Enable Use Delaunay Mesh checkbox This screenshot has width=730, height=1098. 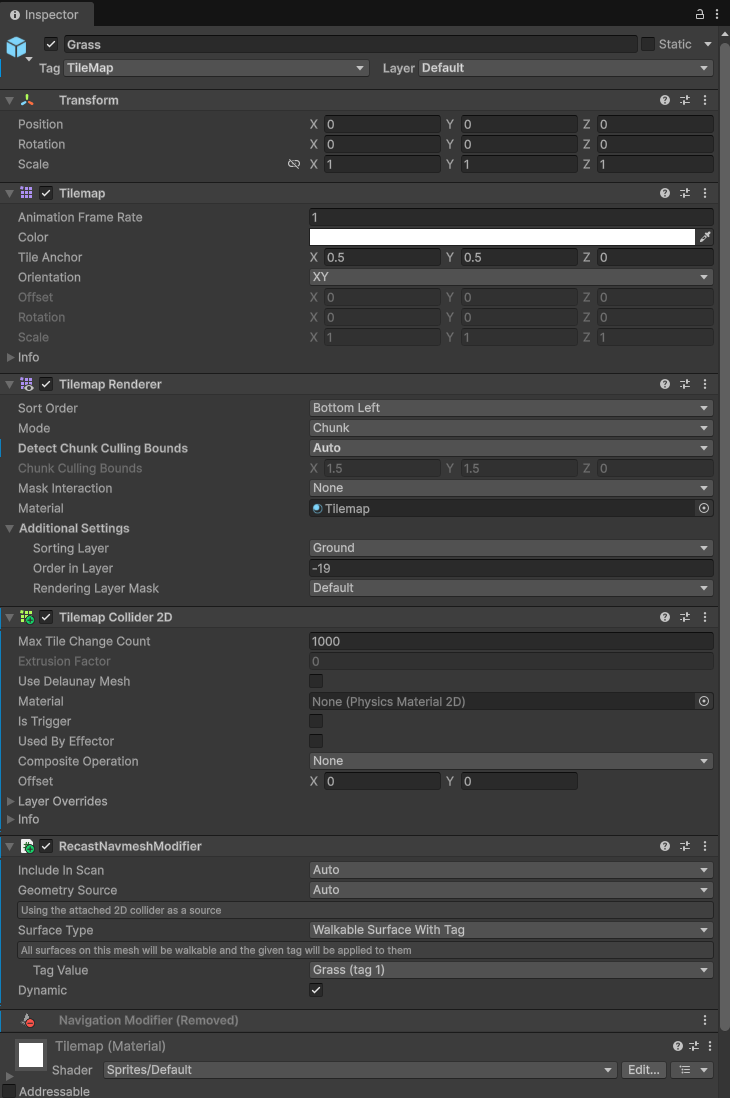tap(316, 681)
